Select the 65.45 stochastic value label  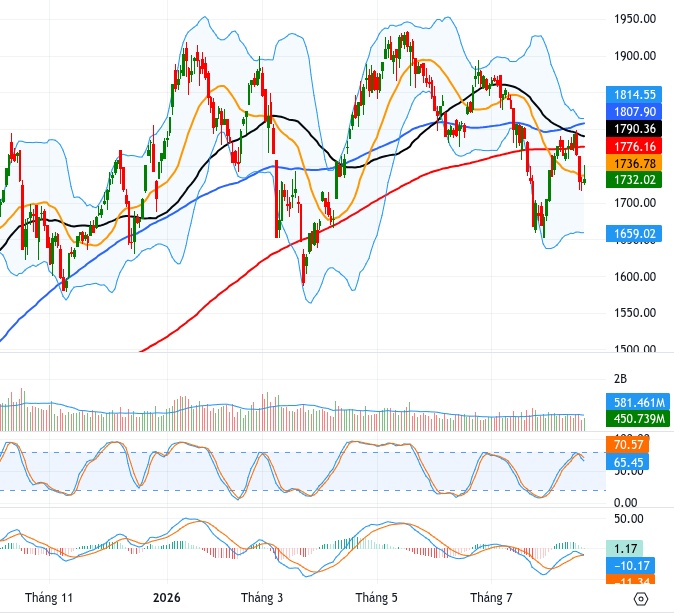[x=627, y=463]
